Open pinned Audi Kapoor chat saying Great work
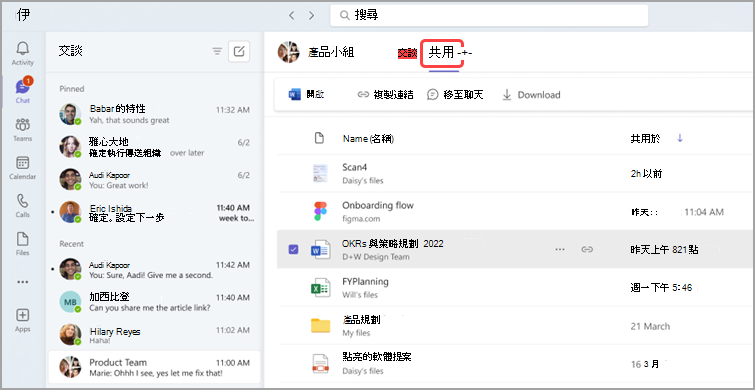Viewport: 755px width, 390px height. point(154,180)
